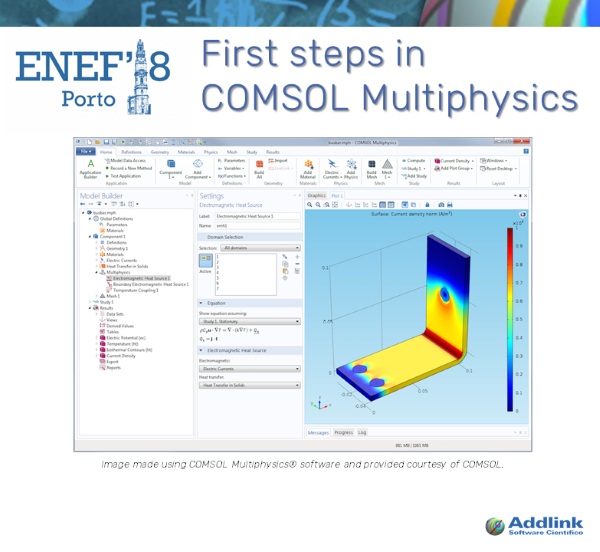Open the Heat transfer dropdown
Image resolution: width=600 pixels, height=552 pixels.
coord(248,384)
